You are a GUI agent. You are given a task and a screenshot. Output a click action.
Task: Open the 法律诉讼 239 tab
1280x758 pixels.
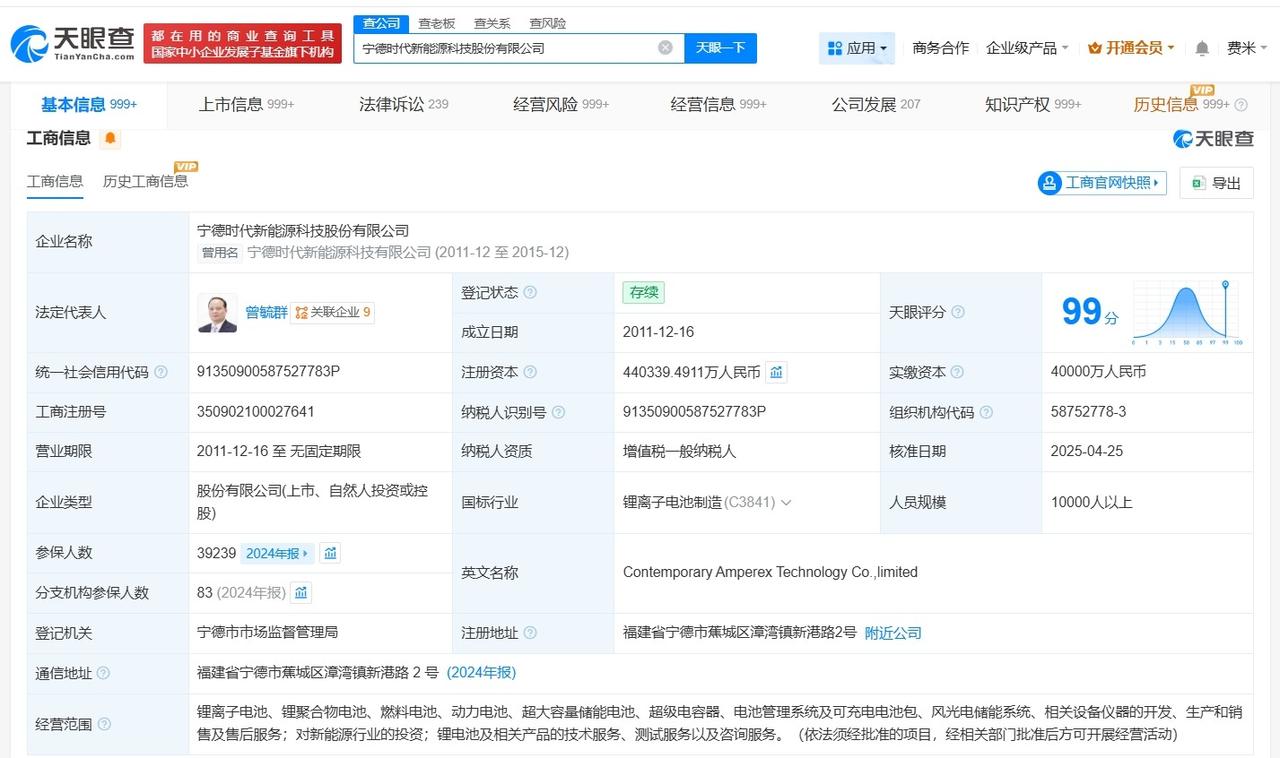403,102
